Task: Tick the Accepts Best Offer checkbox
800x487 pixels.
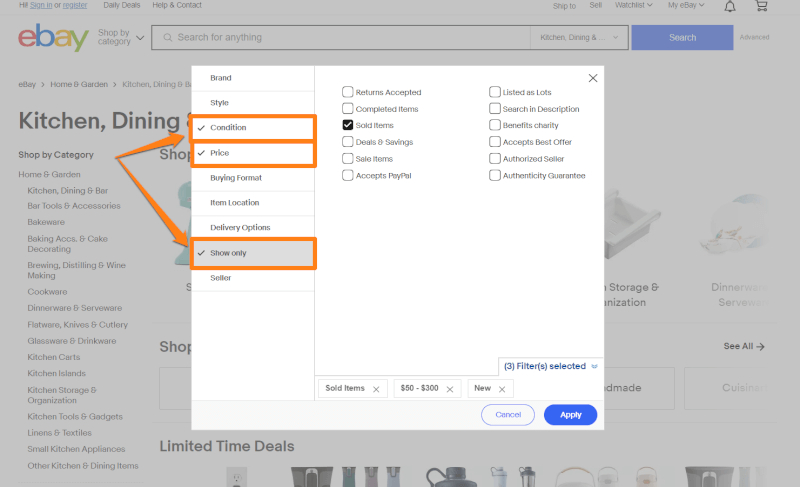Action: 495,142
